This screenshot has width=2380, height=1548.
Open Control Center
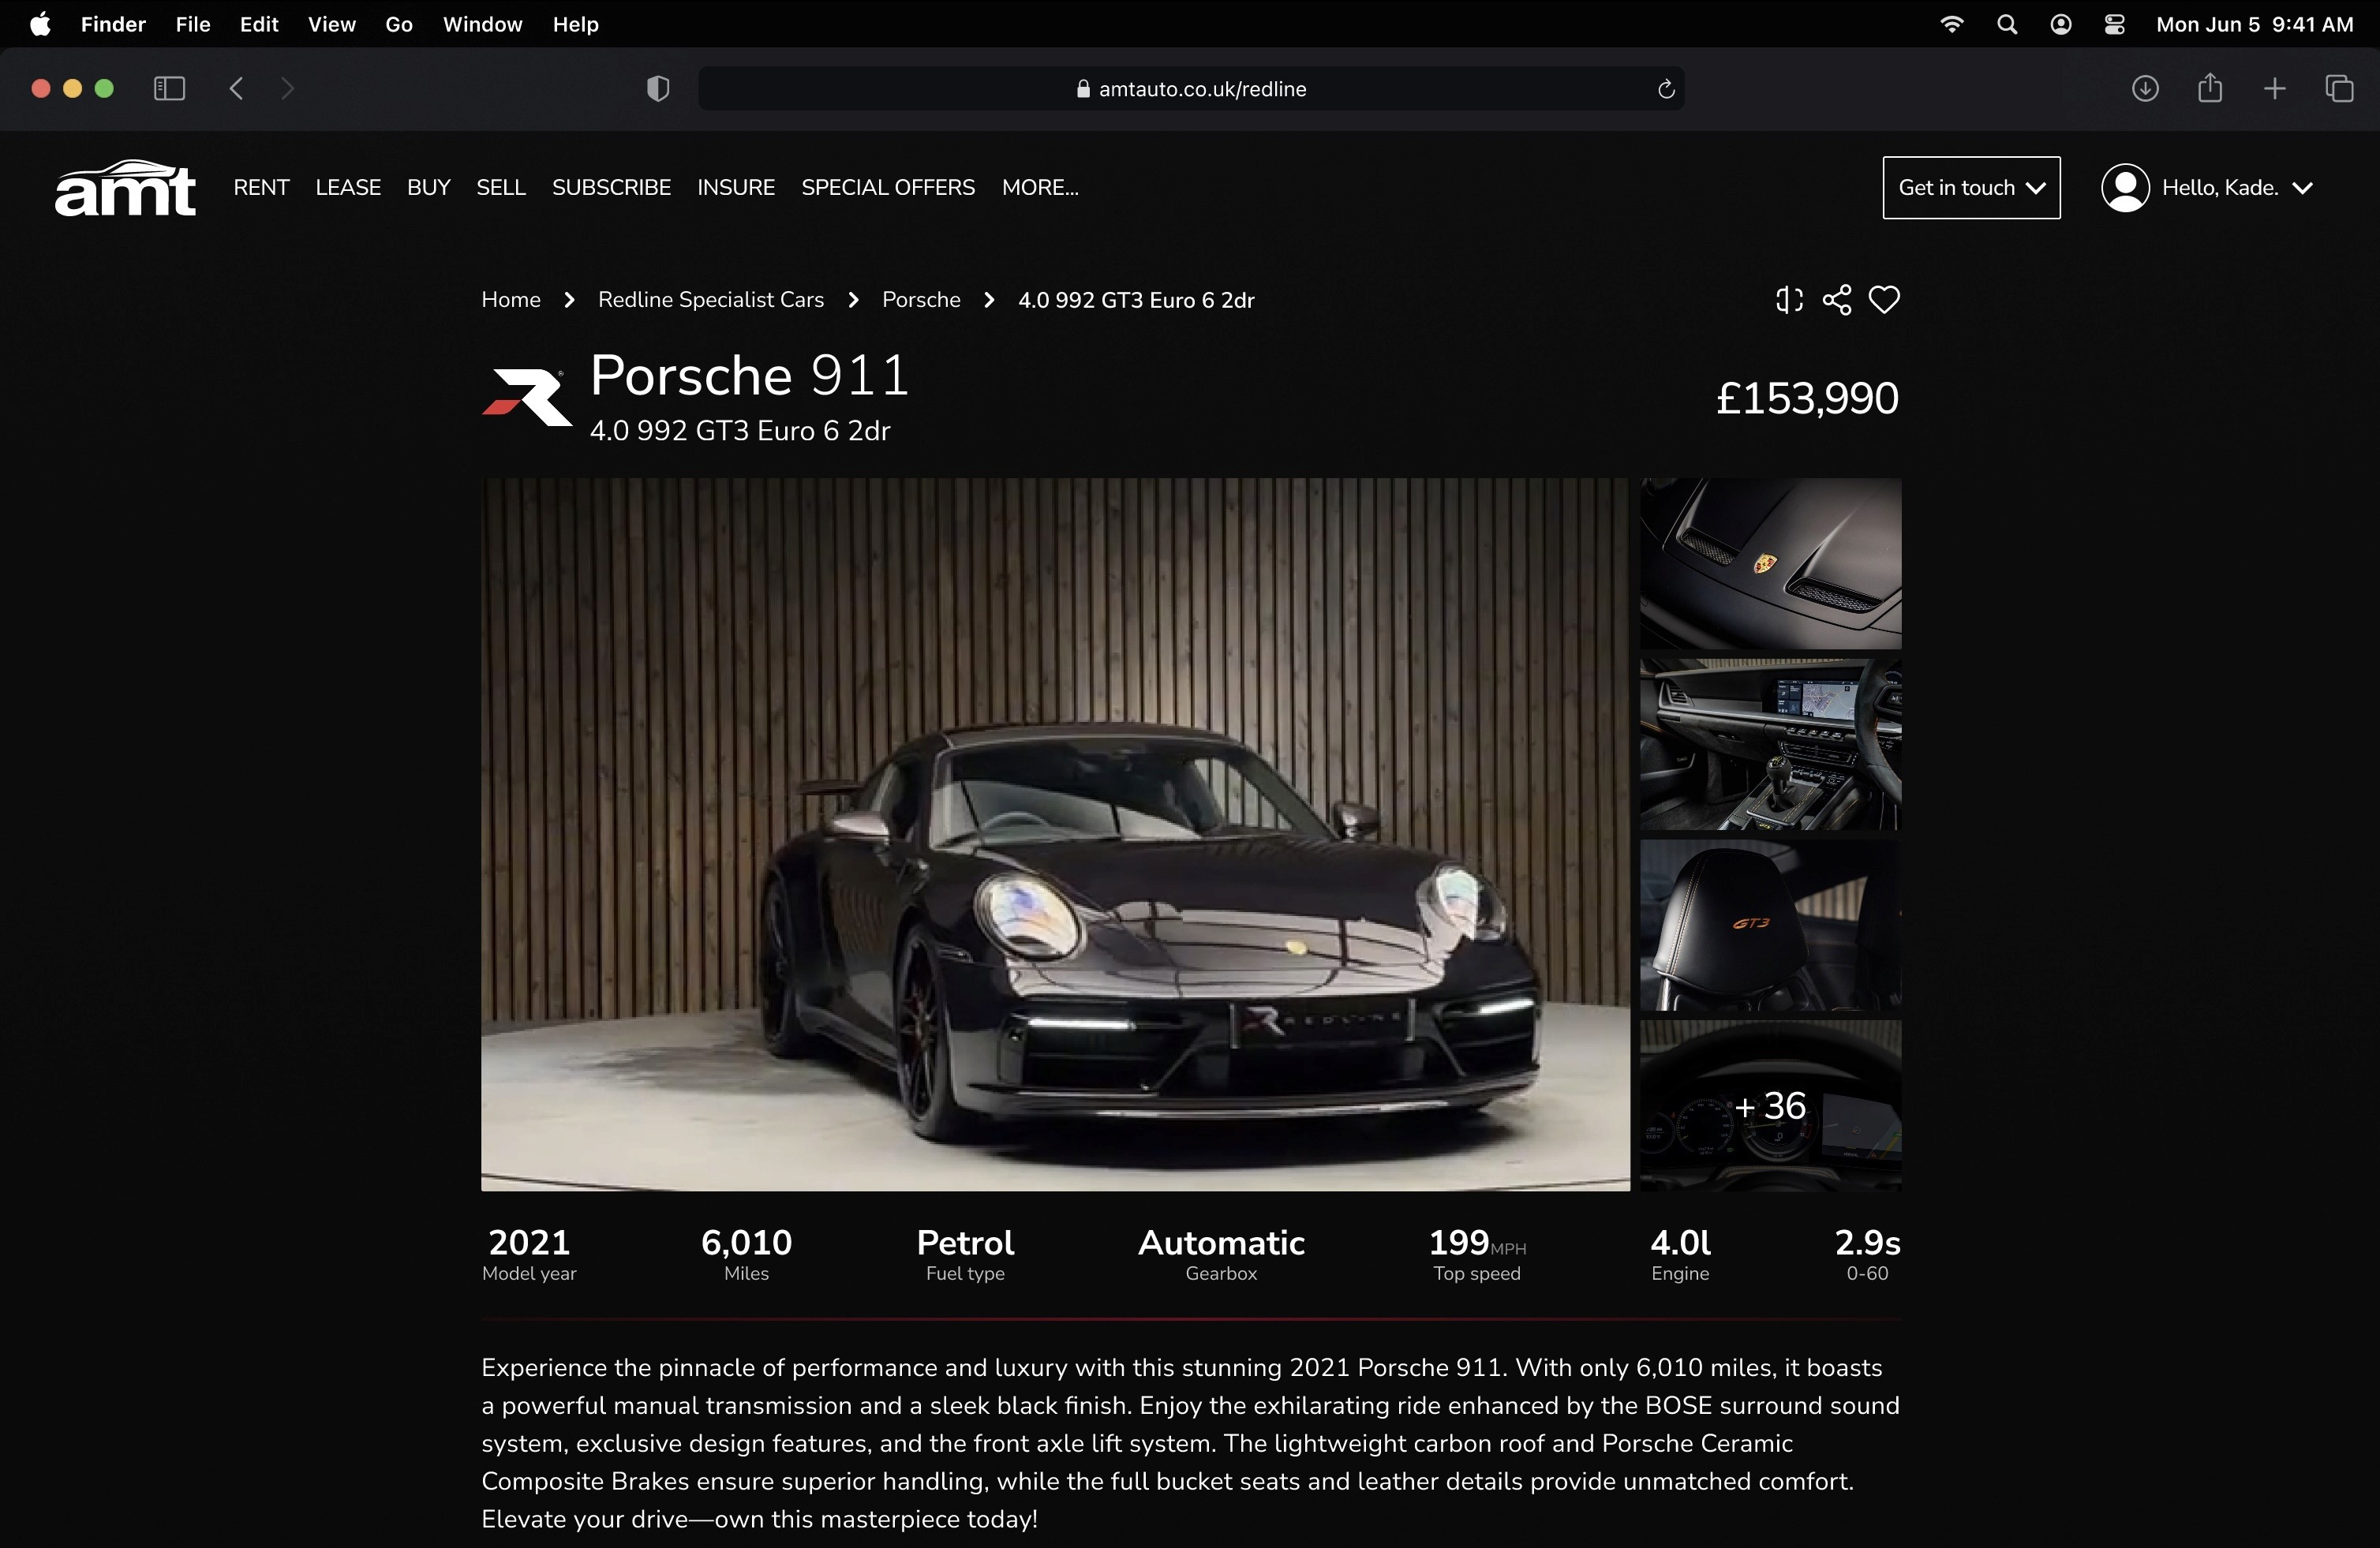pos(2115,24)
